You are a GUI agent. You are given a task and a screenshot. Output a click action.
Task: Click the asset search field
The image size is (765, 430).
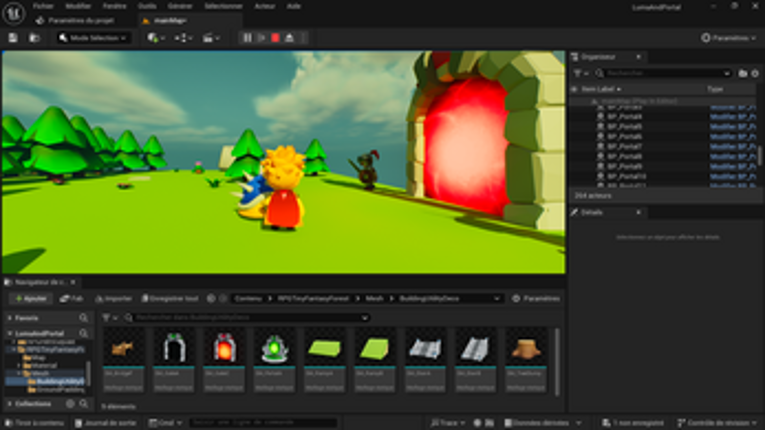(247, 318)
